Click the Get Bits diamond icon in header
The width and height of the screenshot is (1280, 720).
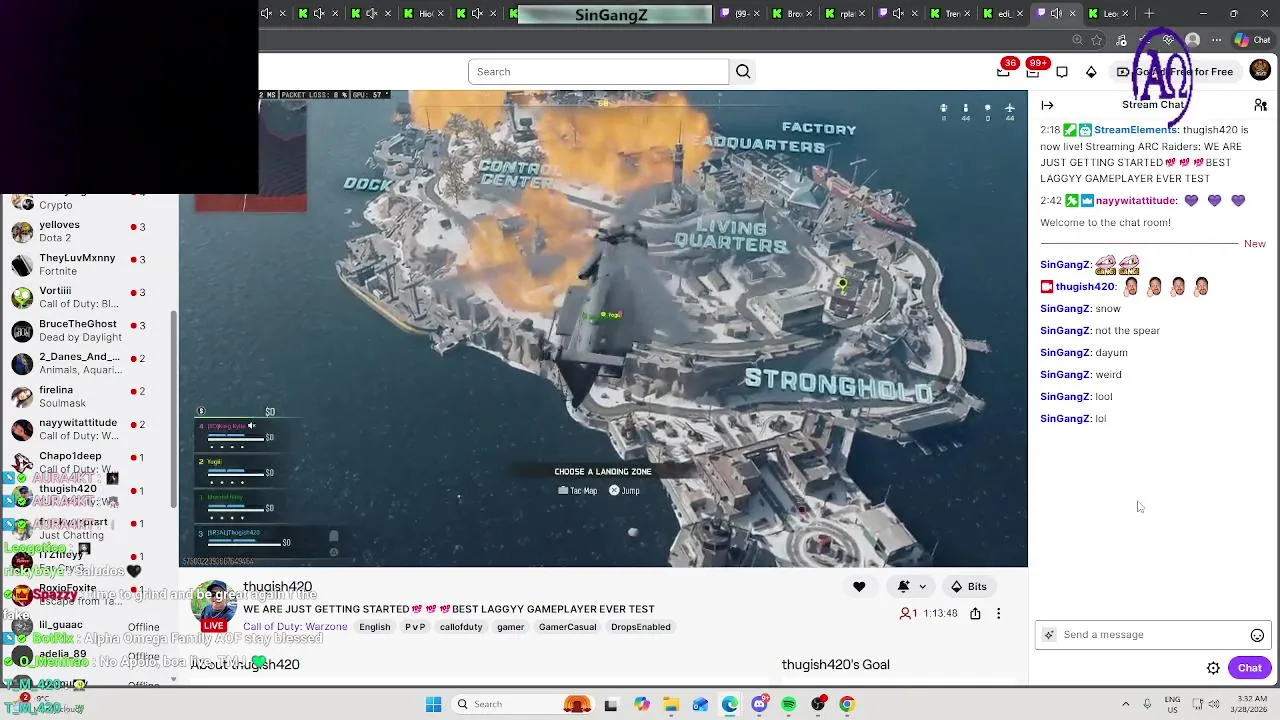[1091, 72]
